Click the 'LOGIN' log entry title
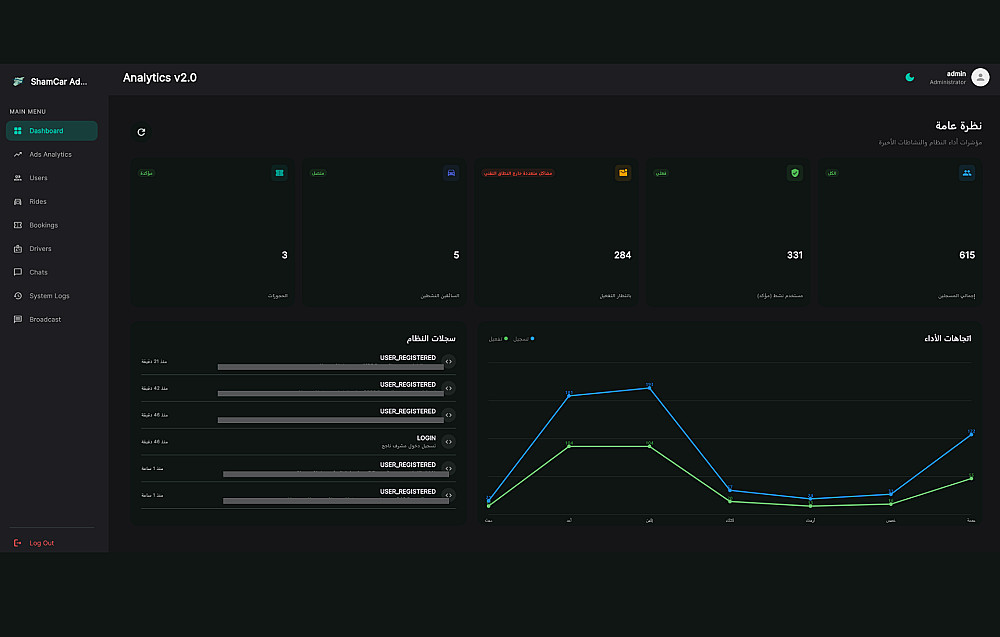 point(427,438)
